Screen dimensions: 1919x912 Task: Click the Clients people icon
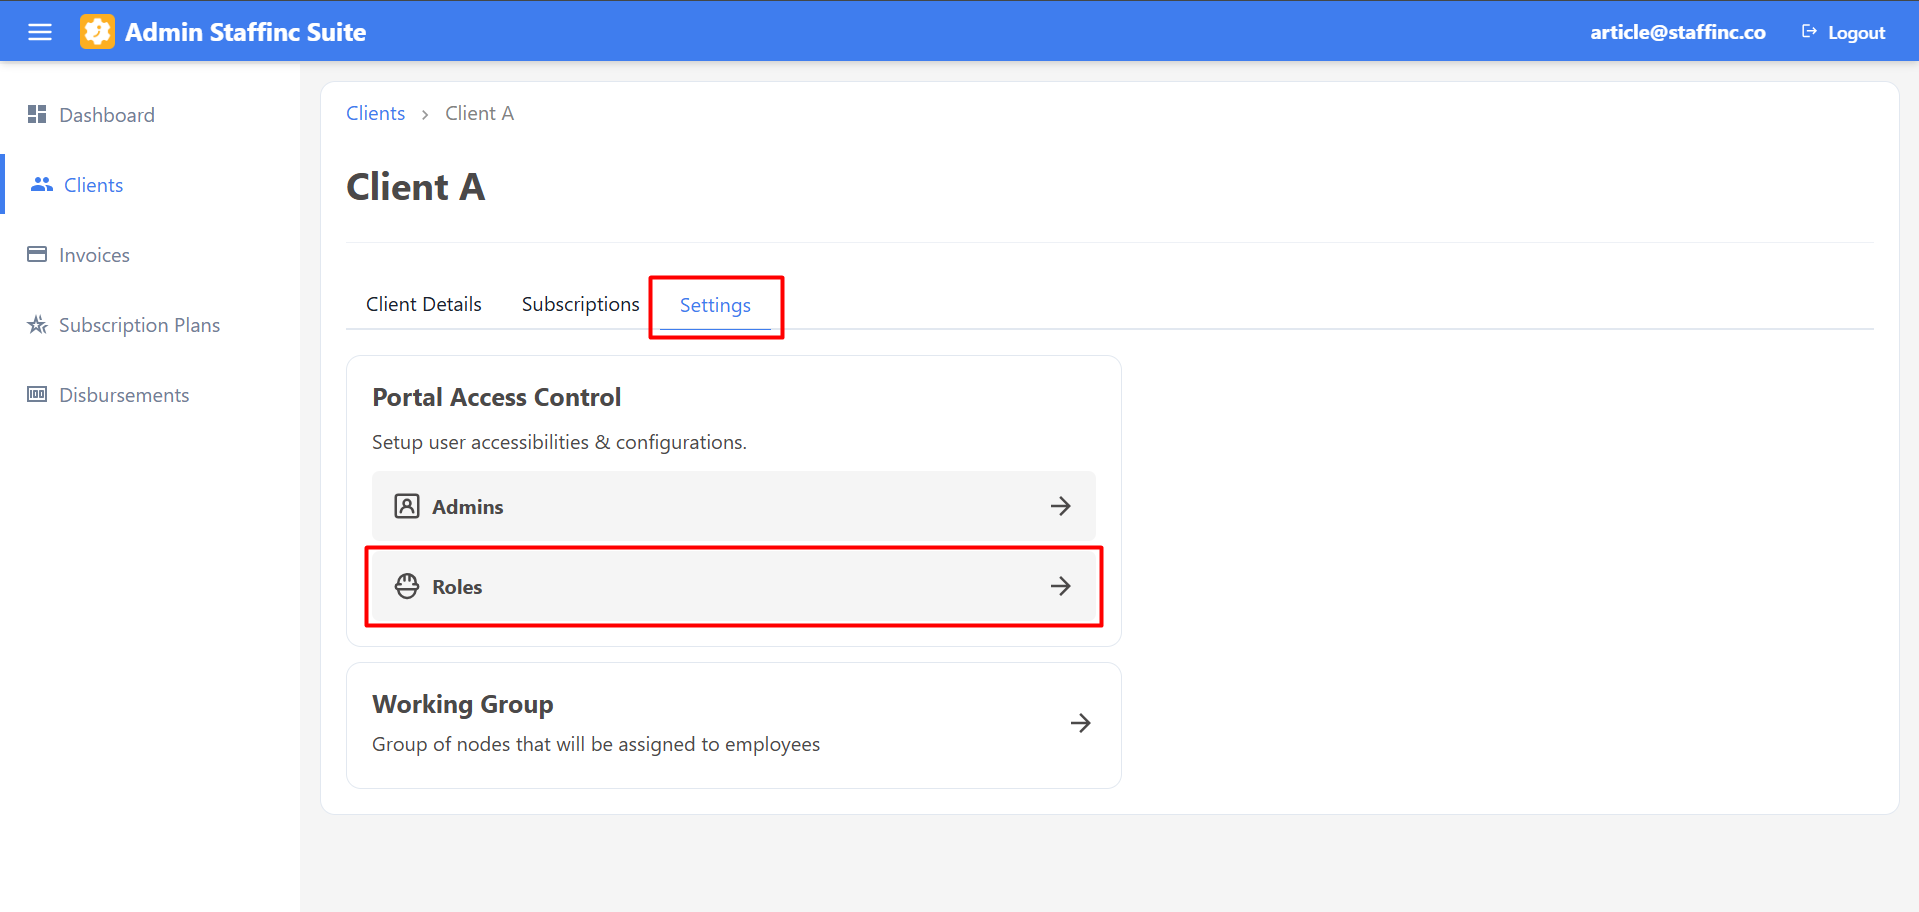[41, 185]
